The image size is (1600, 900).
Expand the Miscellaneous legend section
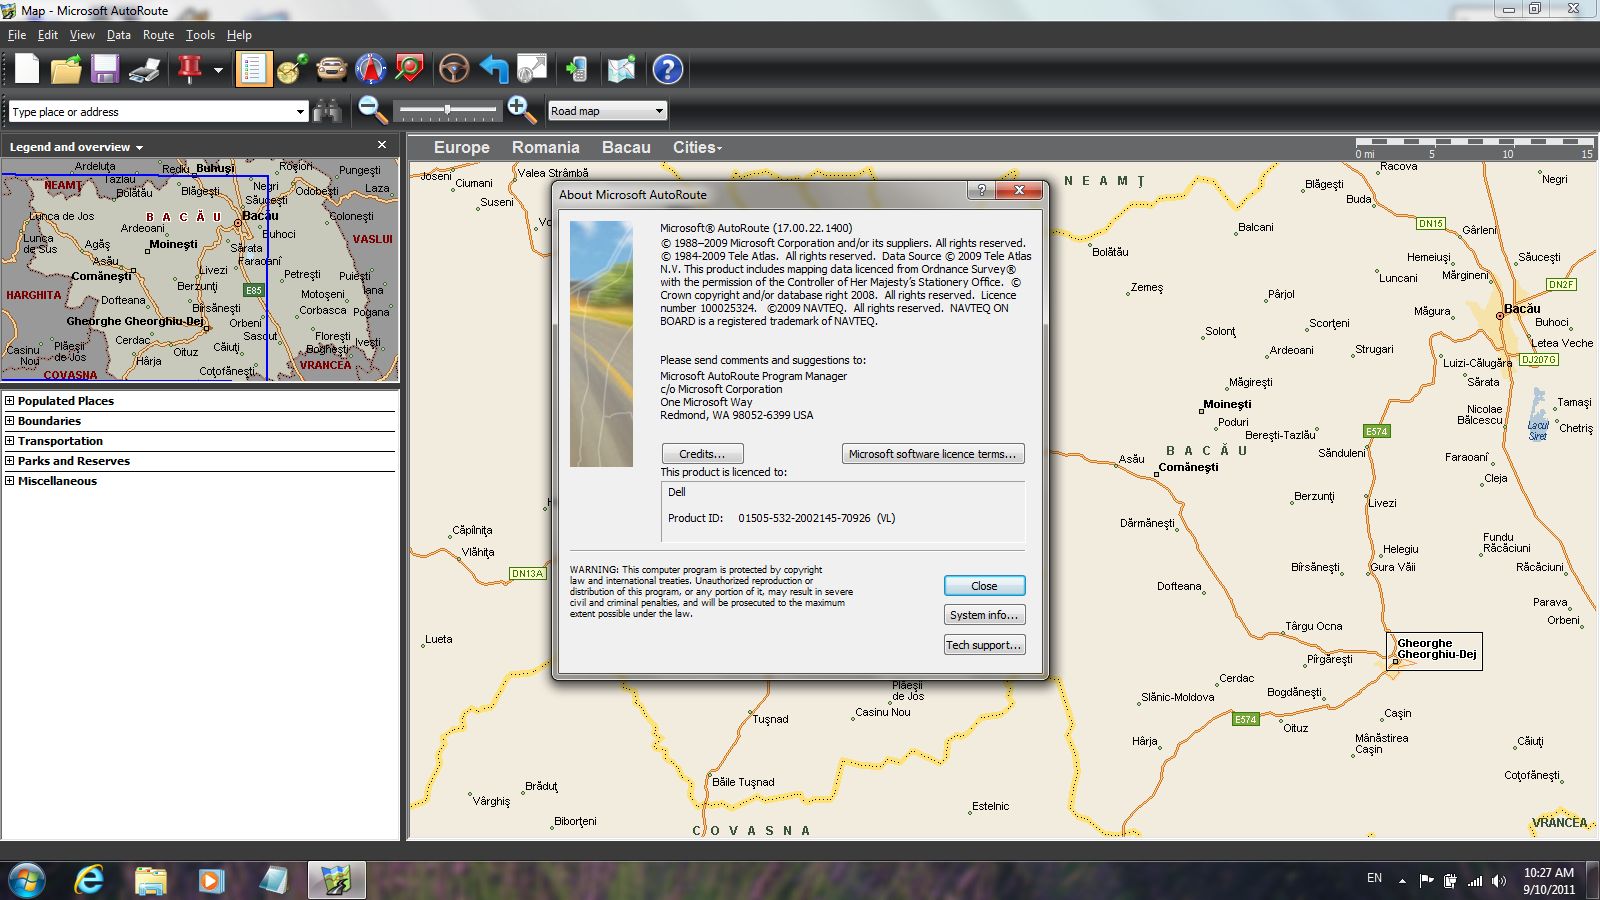pyautogui.click(x=10, y=480)
